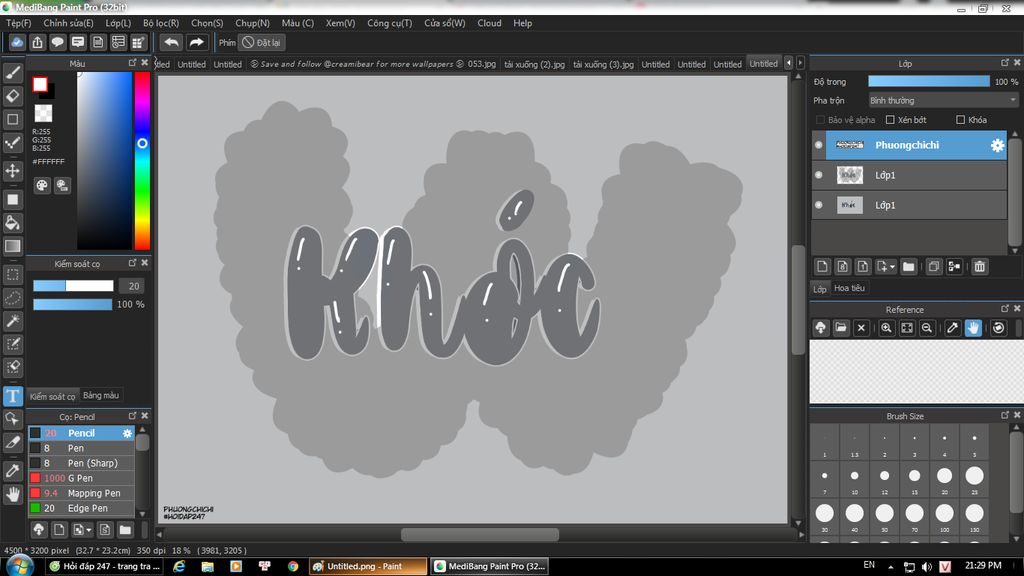
Task: Select the Brush tool in left toolbar
Action: tap(12, 72)
